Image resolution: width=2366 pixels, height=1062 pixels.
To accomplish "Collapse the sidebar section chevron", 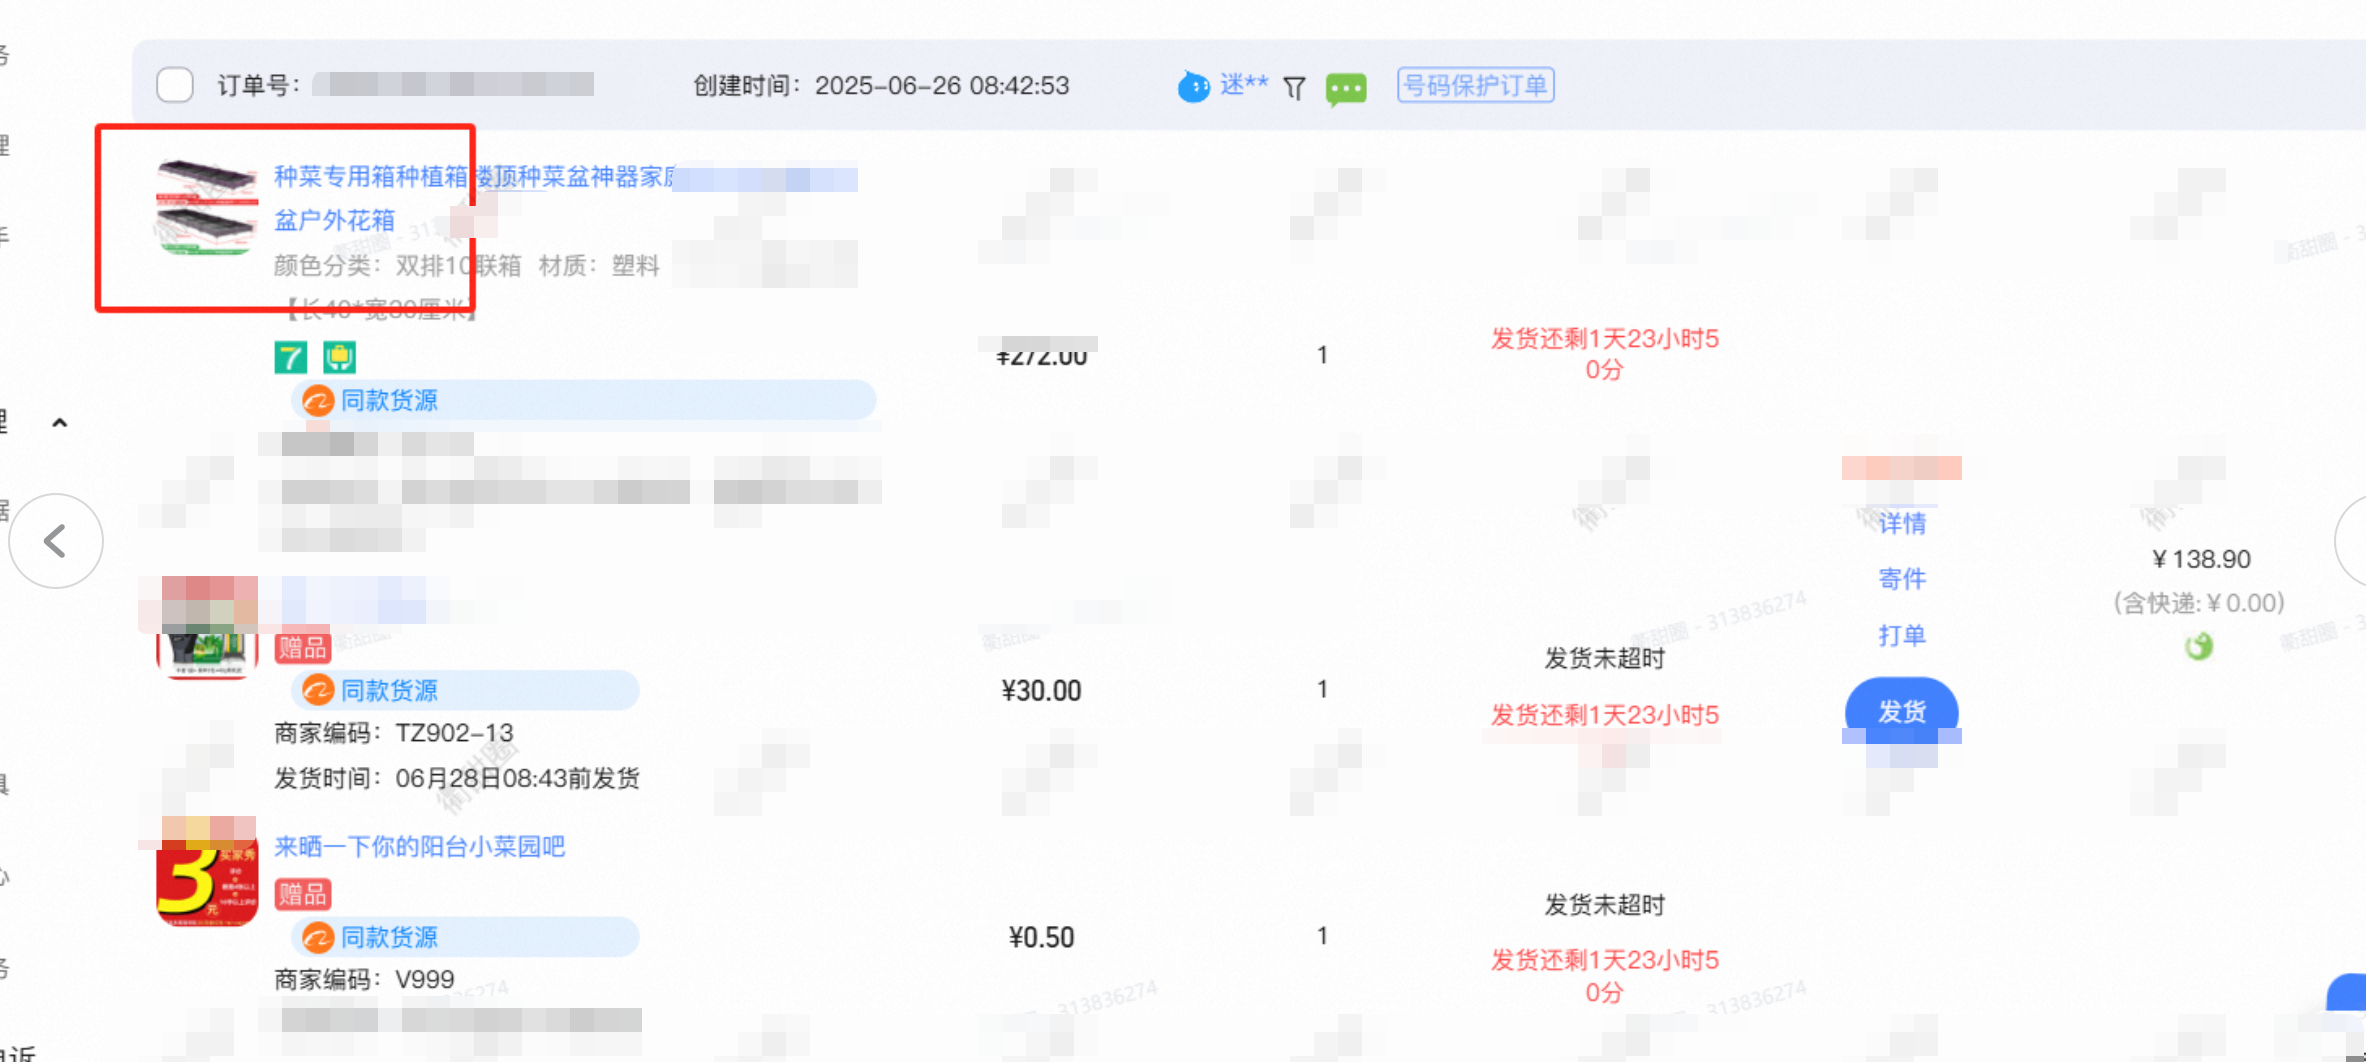I will [60, 423].
